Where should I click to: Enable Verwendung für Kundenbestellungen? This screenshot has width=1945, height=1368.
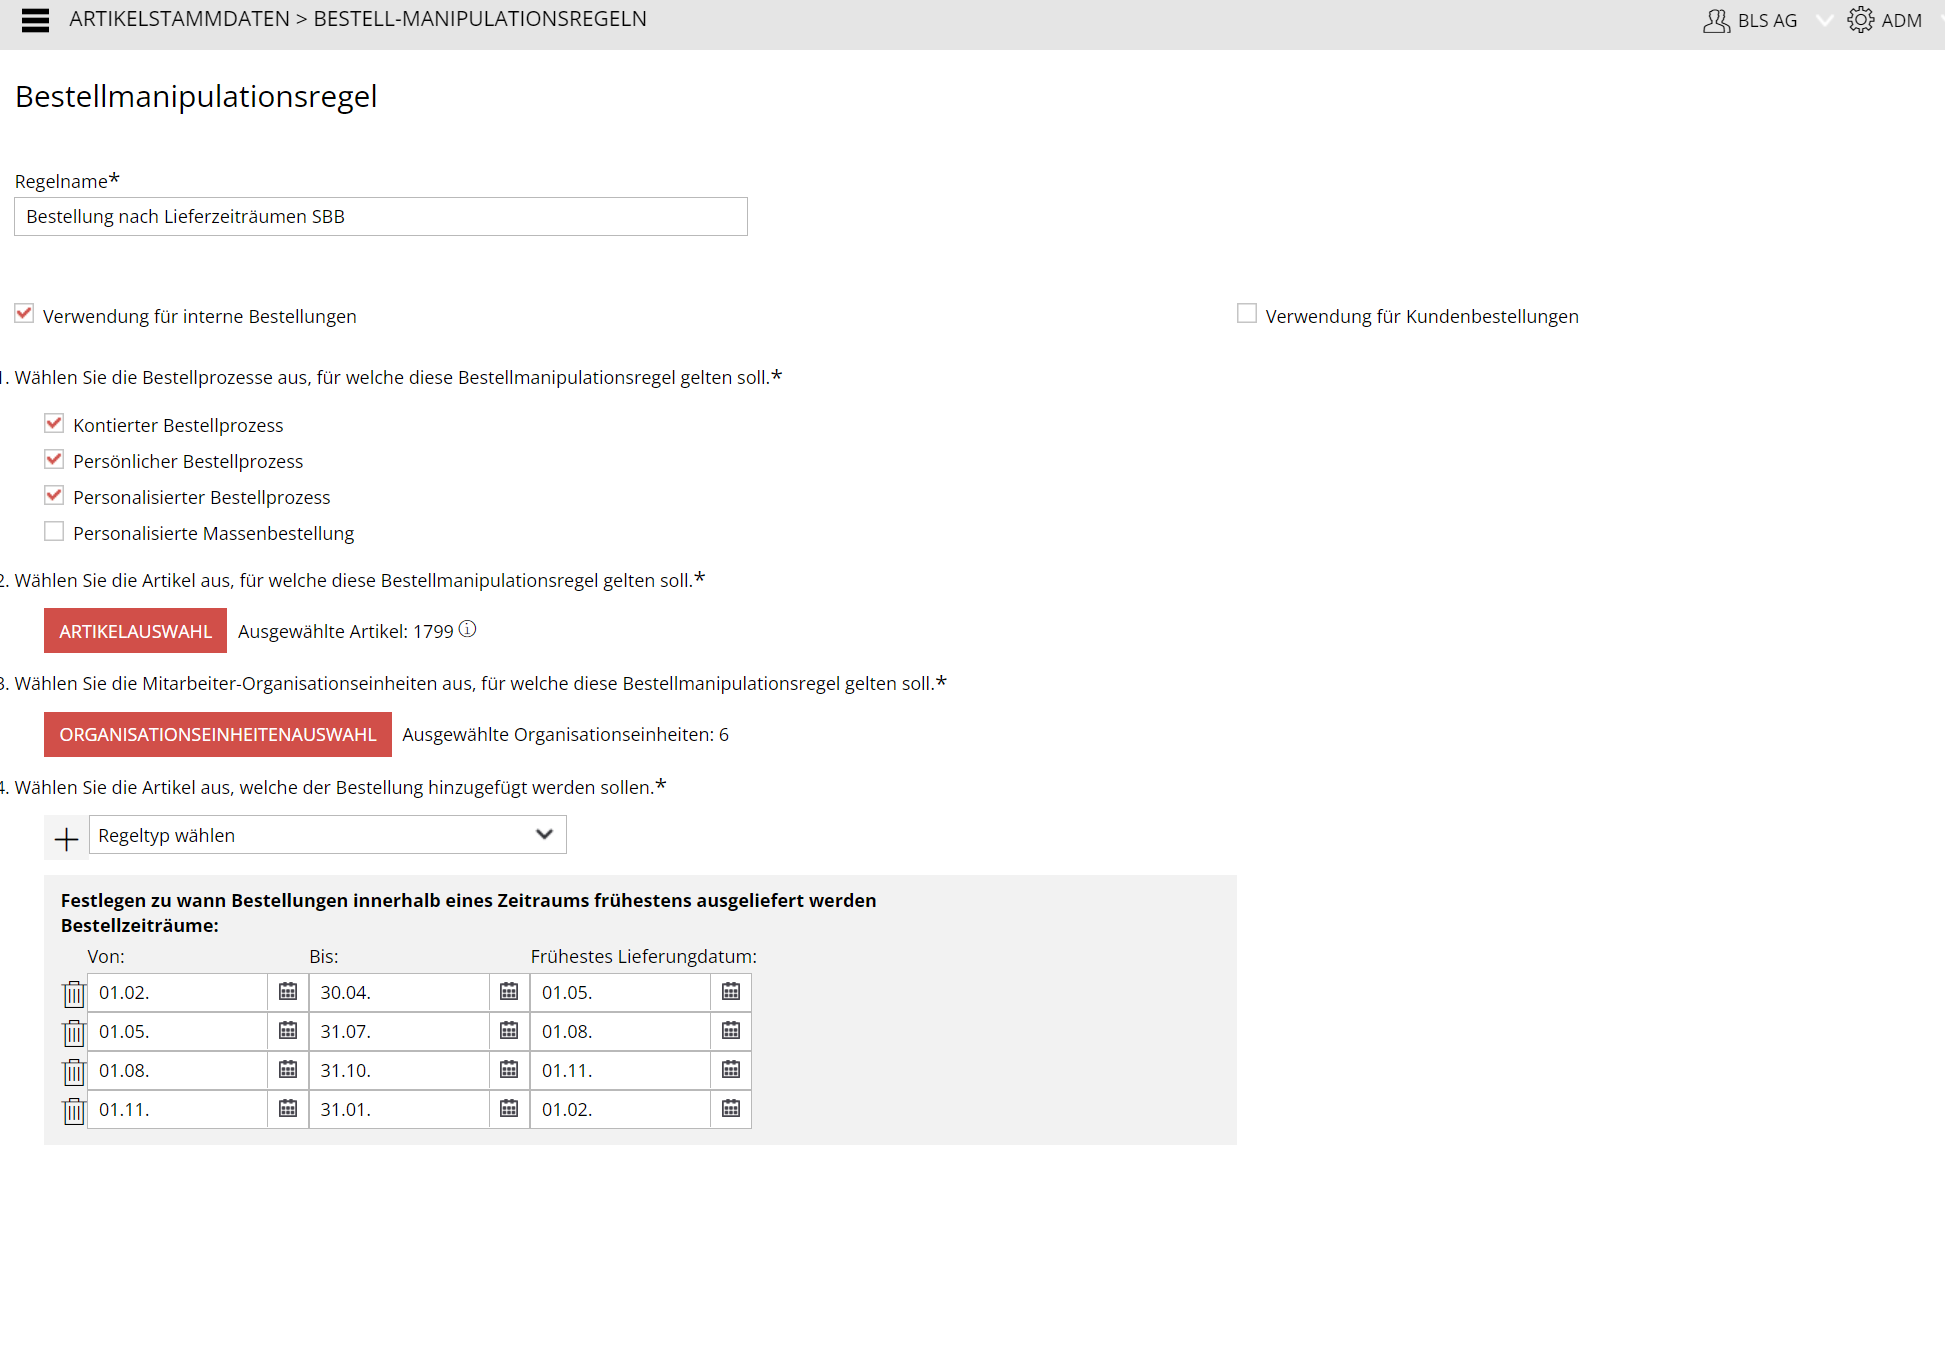coord(1246,314)
